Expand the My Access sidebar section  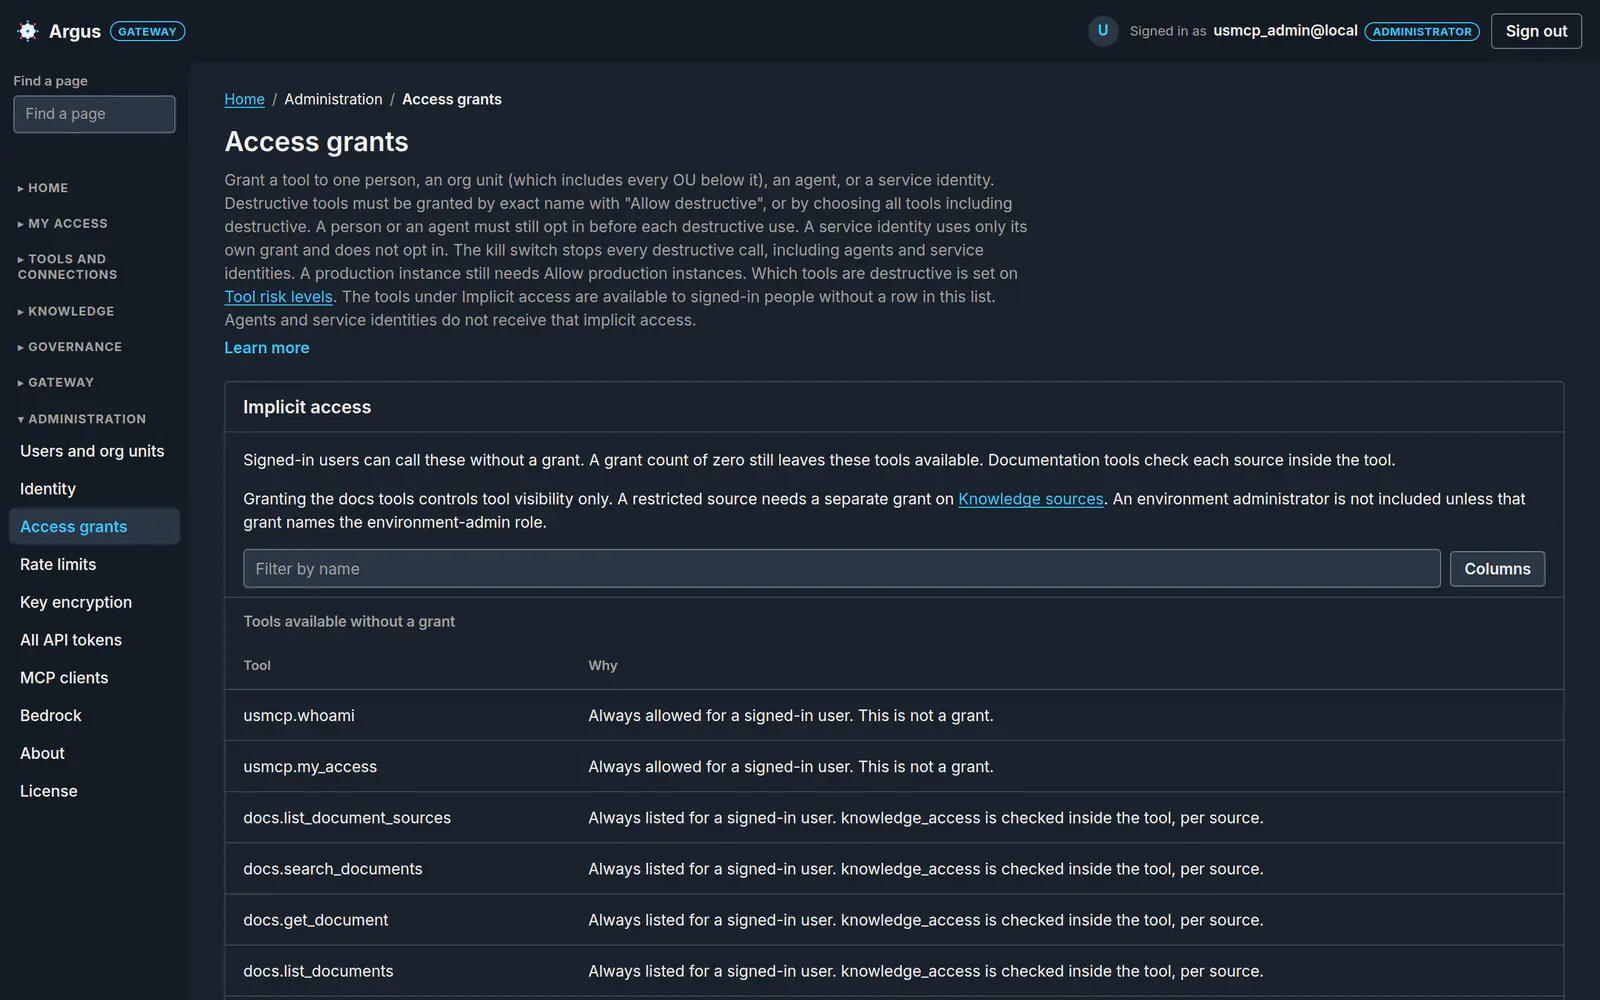click(x=62, y=224)
